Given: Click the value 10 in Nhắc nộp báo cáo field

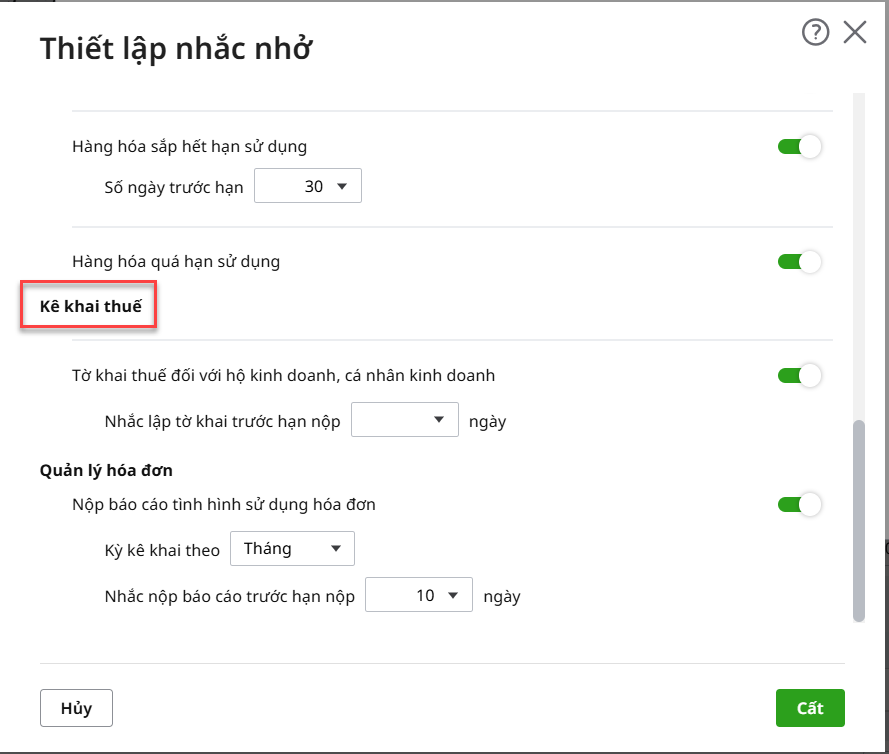Looking at the screenshot, I should click(425, 596).
